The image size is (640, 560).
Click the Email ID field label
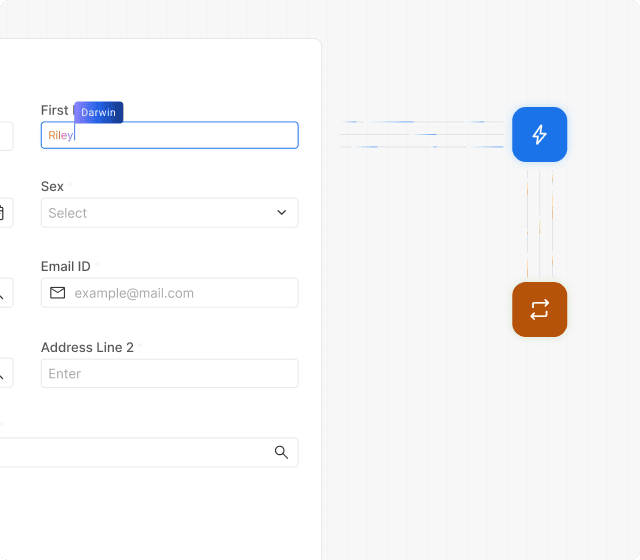(x=66, y=266)
